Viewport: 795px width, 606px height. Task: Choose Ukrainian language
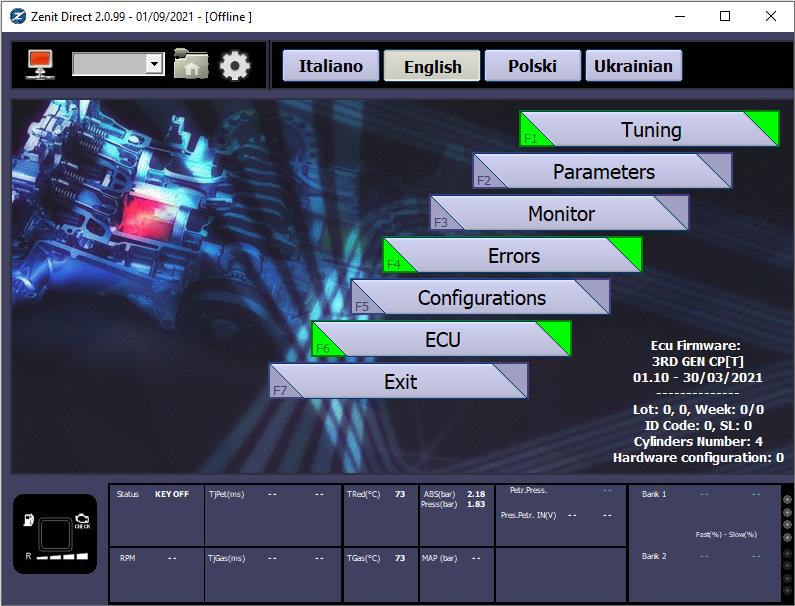coord(633,66)
